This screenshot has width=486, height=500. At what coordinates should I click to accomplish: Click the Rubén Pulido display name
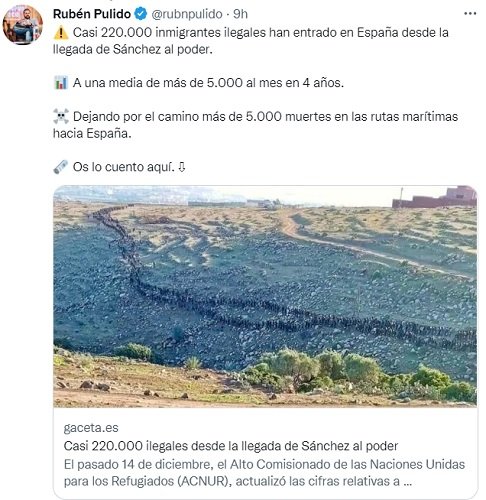92,14
